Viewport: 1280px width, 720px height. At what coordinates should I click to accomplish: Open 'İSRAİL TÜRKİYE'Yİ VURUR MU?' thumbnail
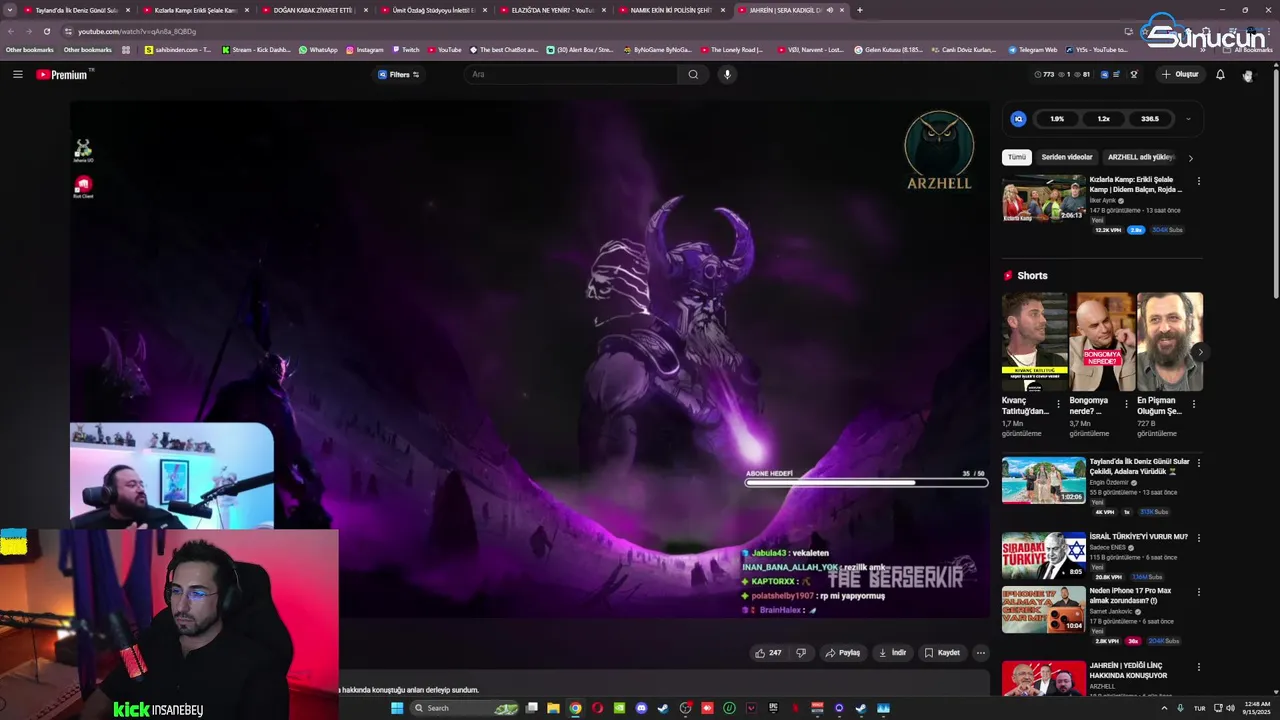click(1043, 556)
